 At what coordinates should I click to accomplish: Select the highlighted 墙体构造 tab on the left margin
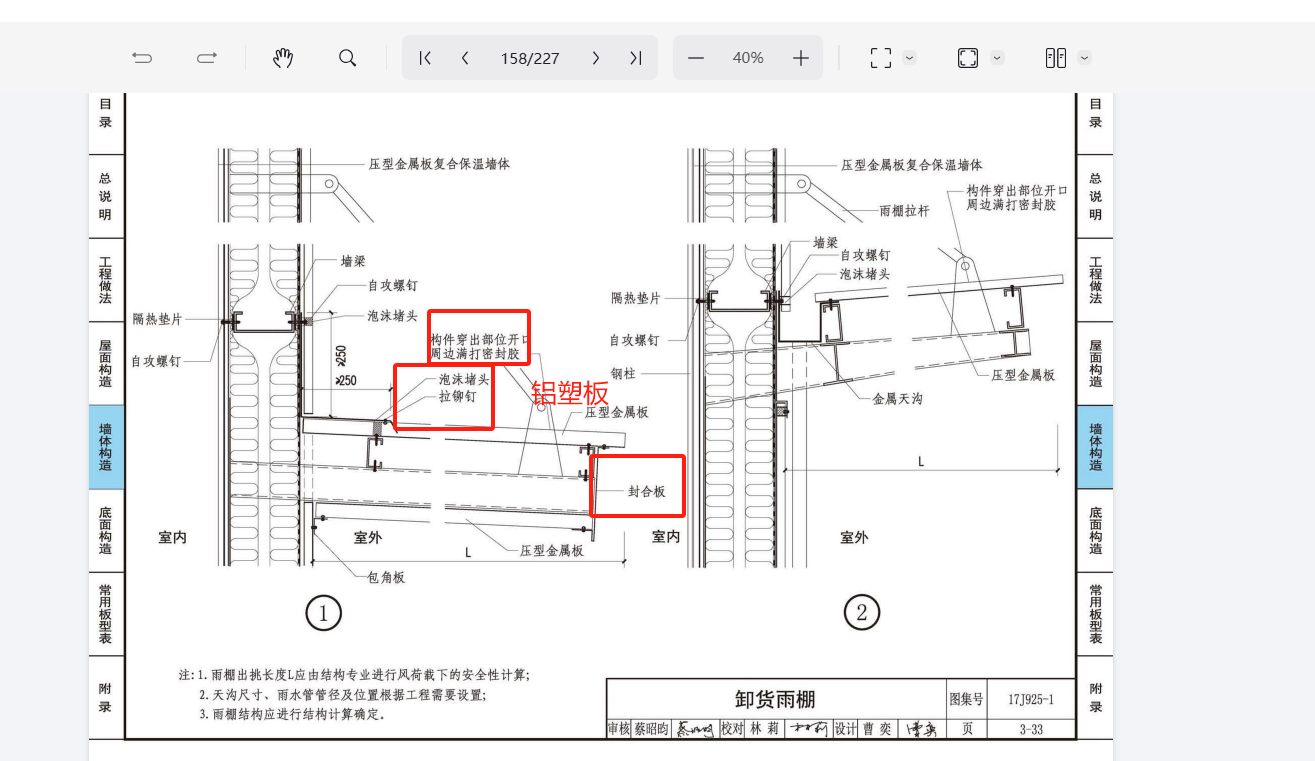pos(106,447)
